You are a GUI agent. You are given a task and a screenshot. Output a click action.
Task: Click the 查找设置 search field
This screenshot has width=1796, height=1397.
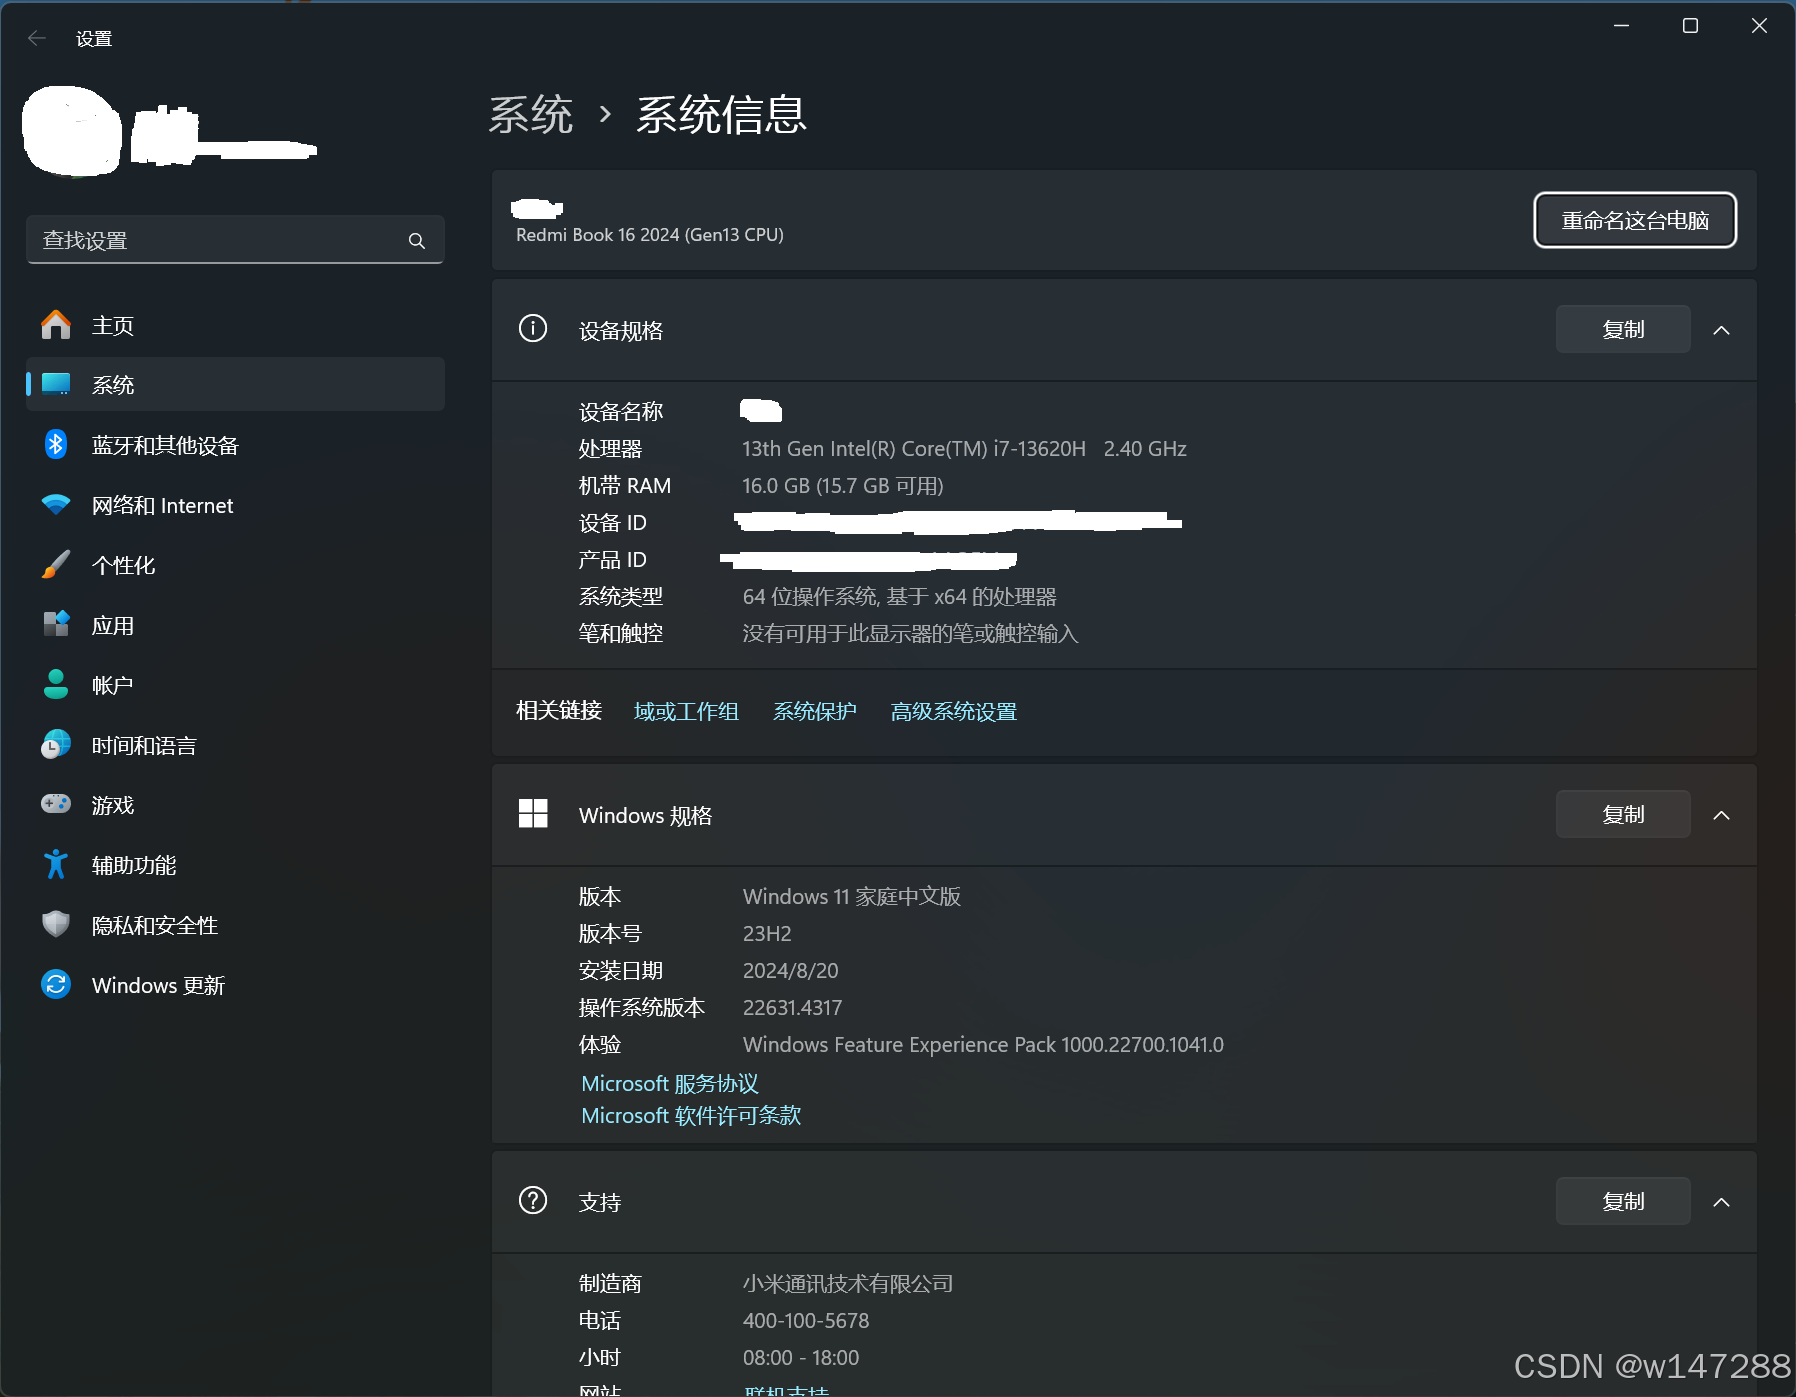(x=235, y=240)
